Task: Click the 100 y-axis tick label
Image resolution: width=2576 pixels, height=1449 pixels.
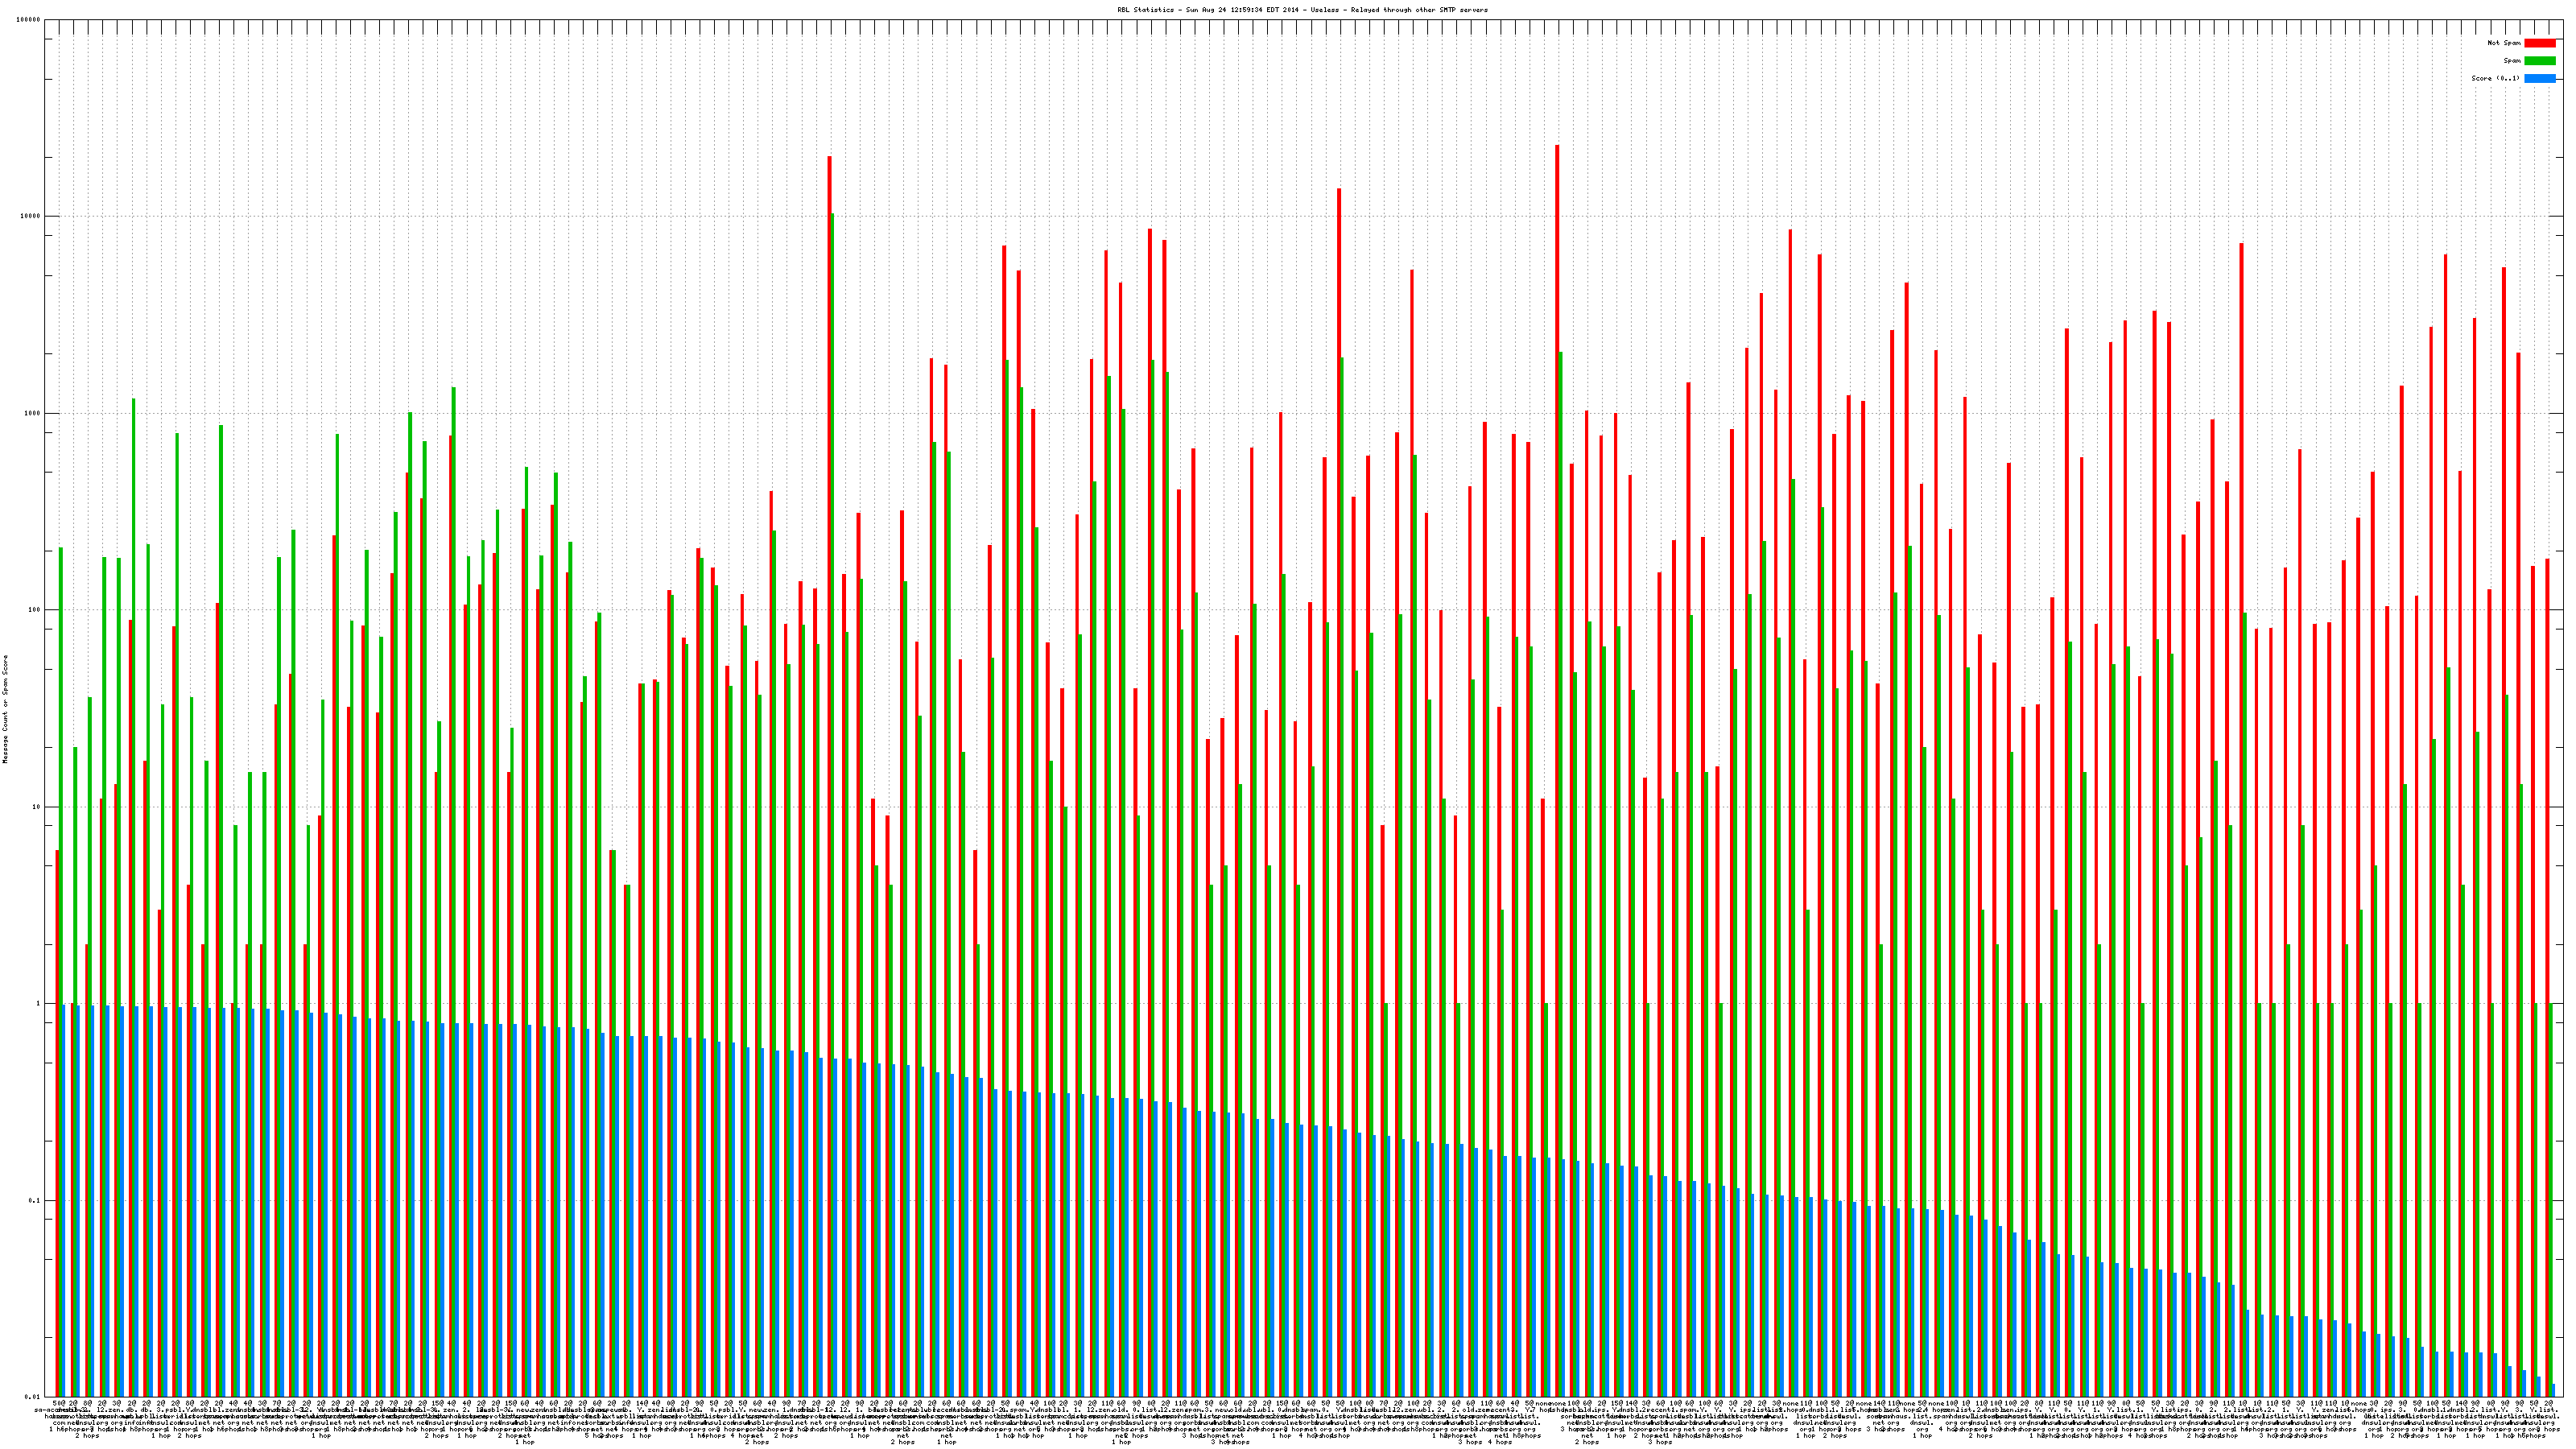Action: [35, 610]
